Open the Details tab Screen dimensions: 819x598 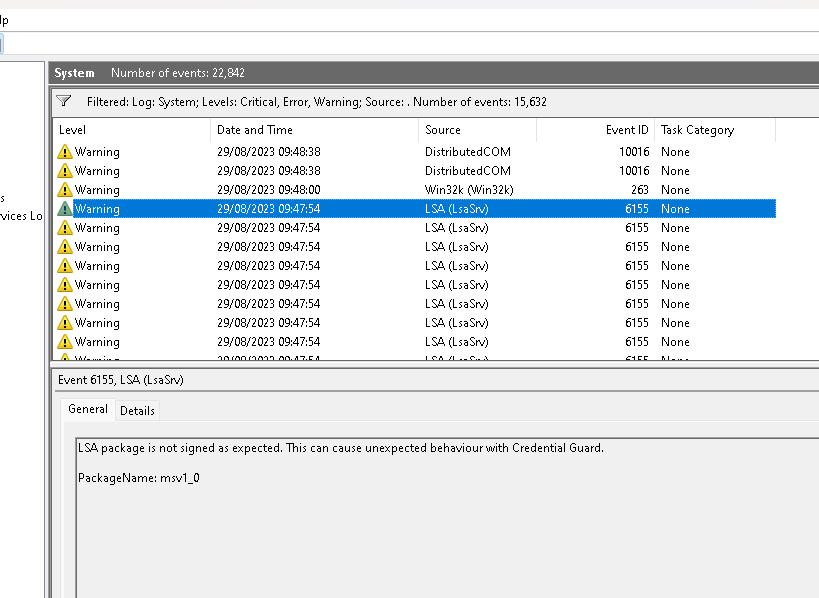137,411
